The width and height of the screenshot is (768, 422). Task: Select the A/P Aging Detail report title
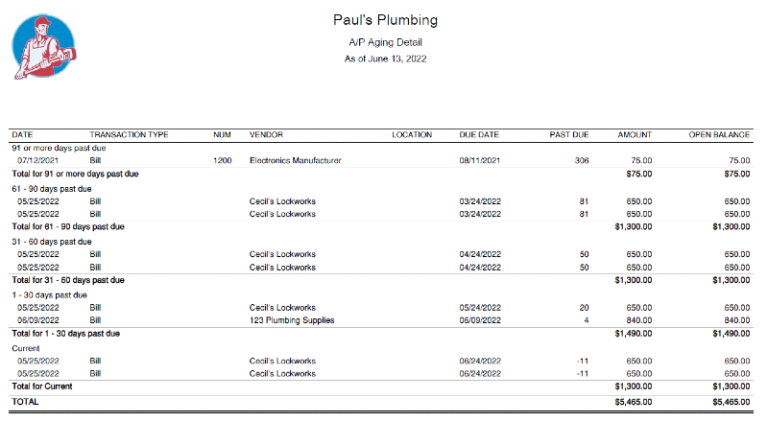coord(384,43)
